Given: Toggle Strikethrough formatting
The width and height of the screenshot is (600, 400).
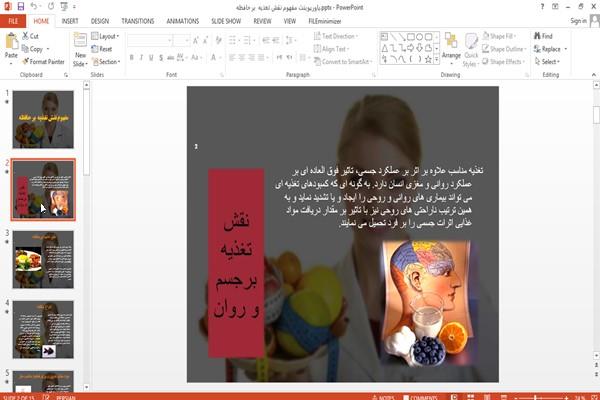Looking at the screenshot, I should point(170,57).
